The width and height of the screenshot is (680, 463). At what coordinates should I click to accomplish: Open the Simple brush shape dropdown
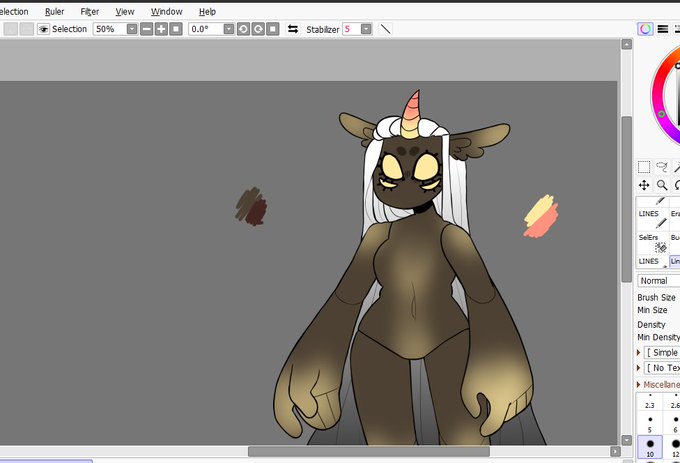(662, 352)
